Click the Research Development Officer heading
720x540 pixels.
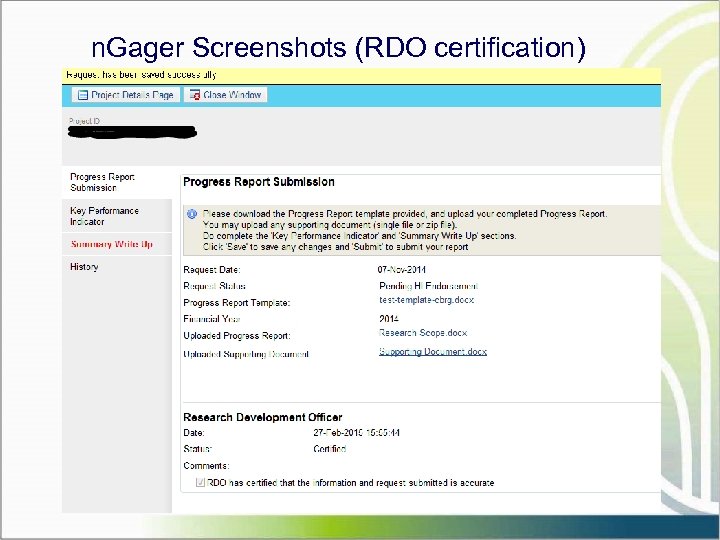pos(263,417)
